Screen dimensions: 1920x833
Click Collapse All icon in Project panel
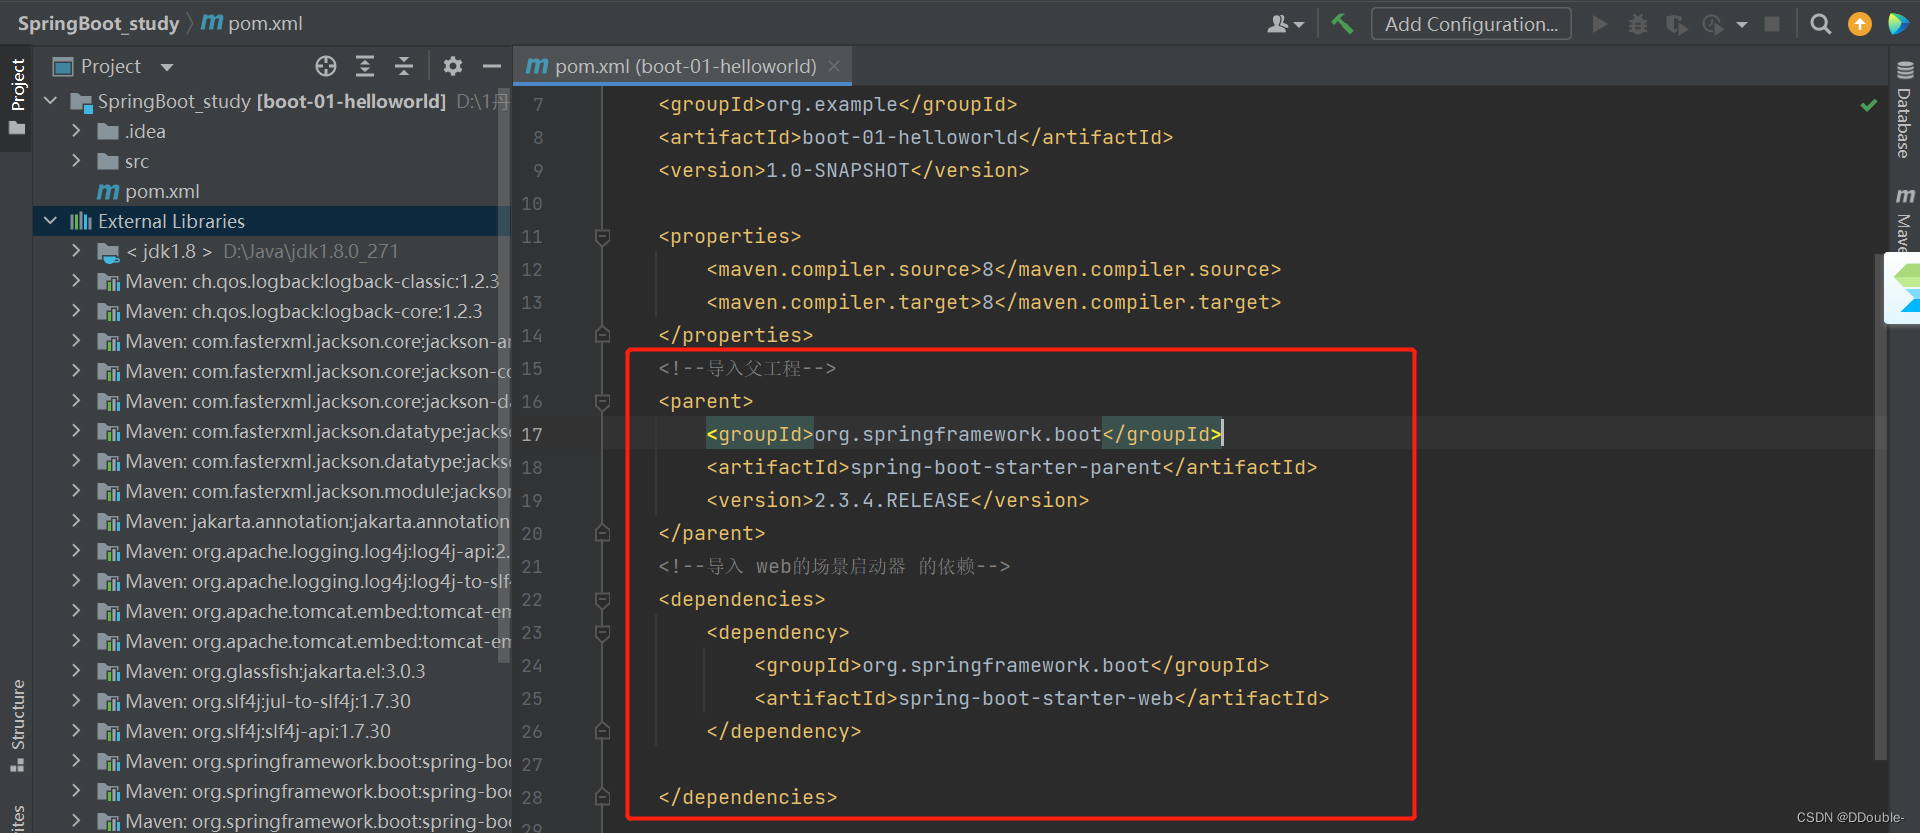(404, 66)
